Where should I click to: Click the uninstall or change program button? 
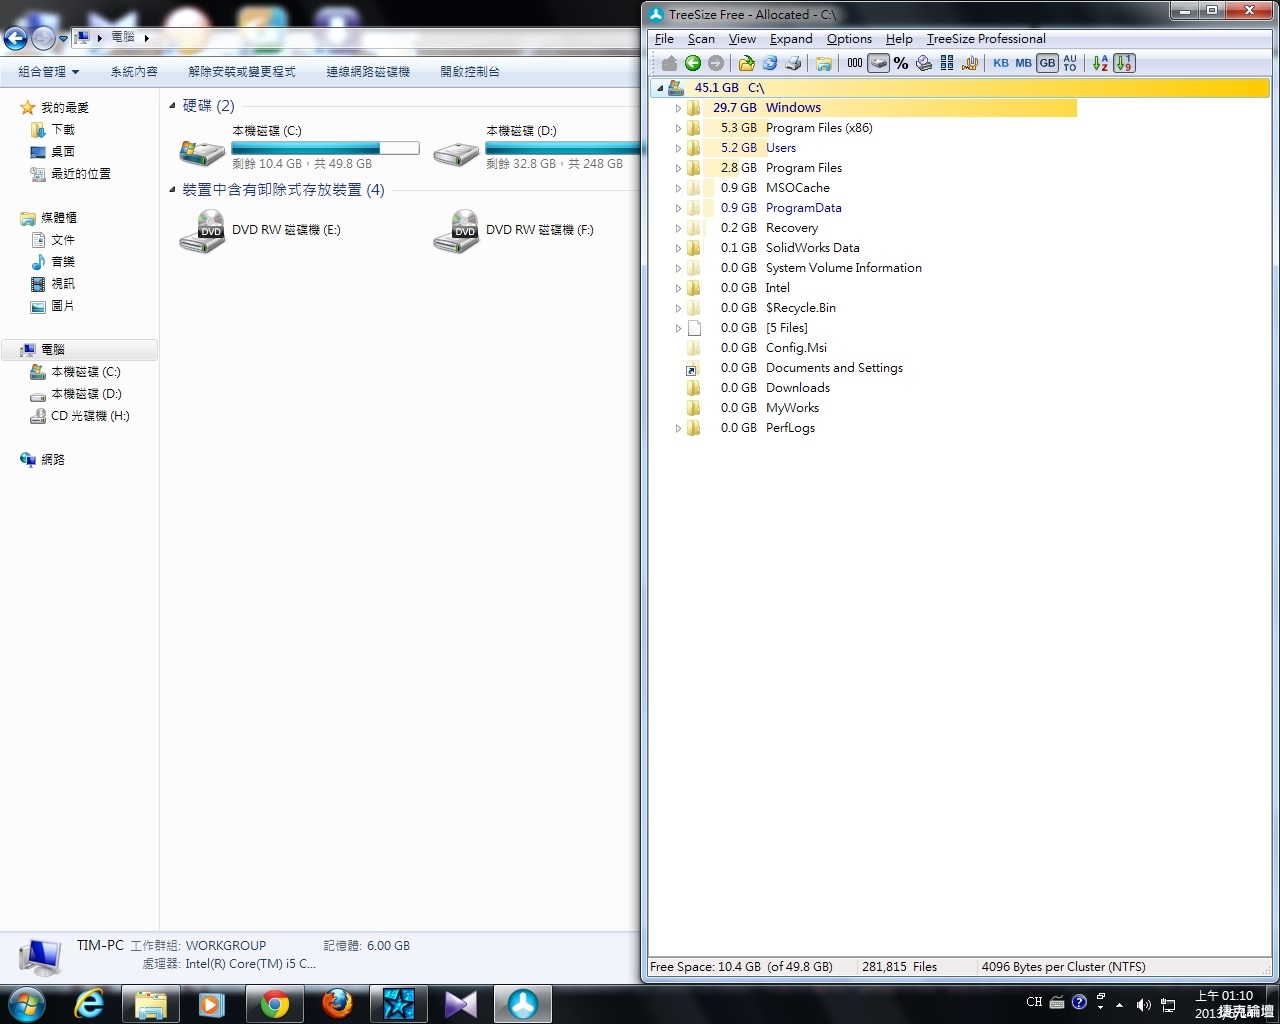click(x=242, y=72)
